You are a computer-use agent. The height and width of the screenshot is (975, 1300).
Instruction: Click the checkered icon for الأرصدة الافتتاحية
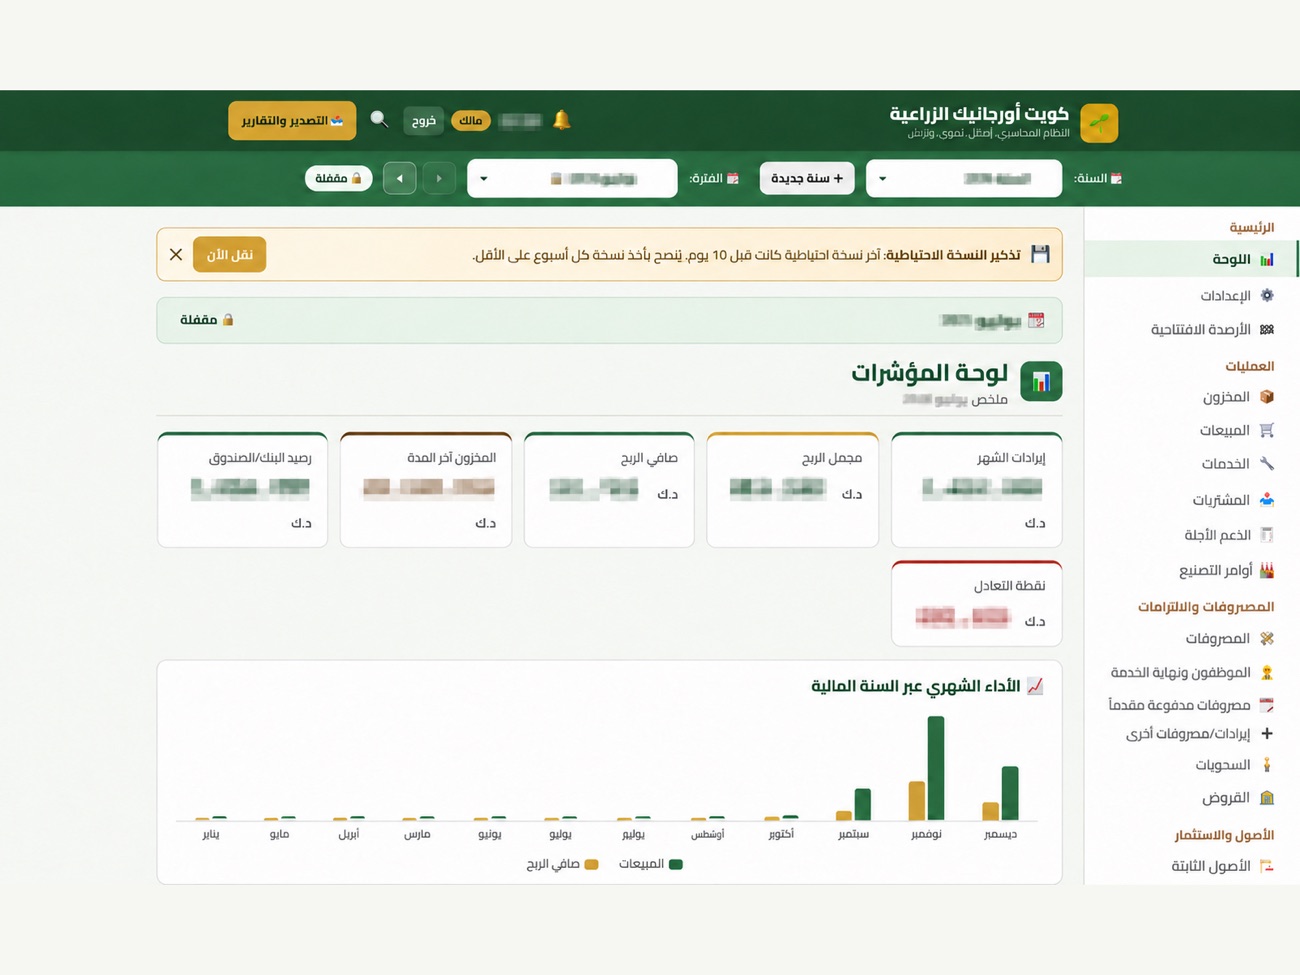point(1267,329)
